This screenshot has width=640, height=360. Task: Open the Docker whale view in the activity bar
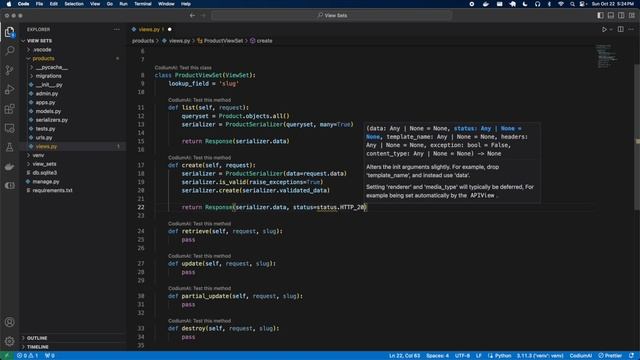(x=9, y=166)
